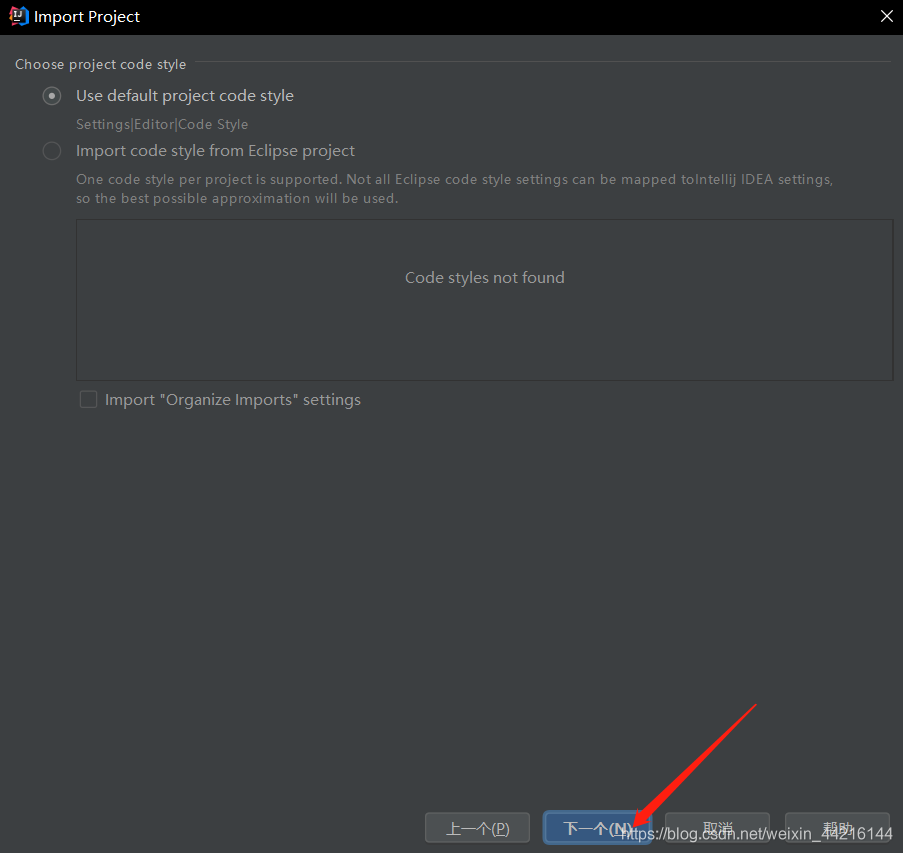The image size is (903, 853).
Task: Close the Import Project dialog
Action: point(886,16)
